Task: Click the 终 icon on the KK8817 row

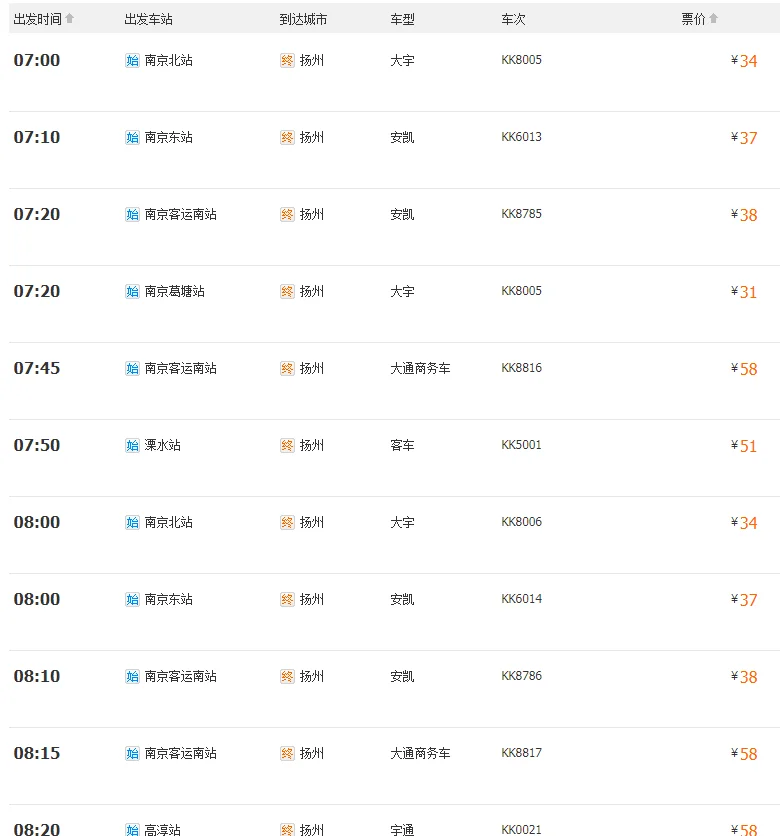Action: coord(287,753)
